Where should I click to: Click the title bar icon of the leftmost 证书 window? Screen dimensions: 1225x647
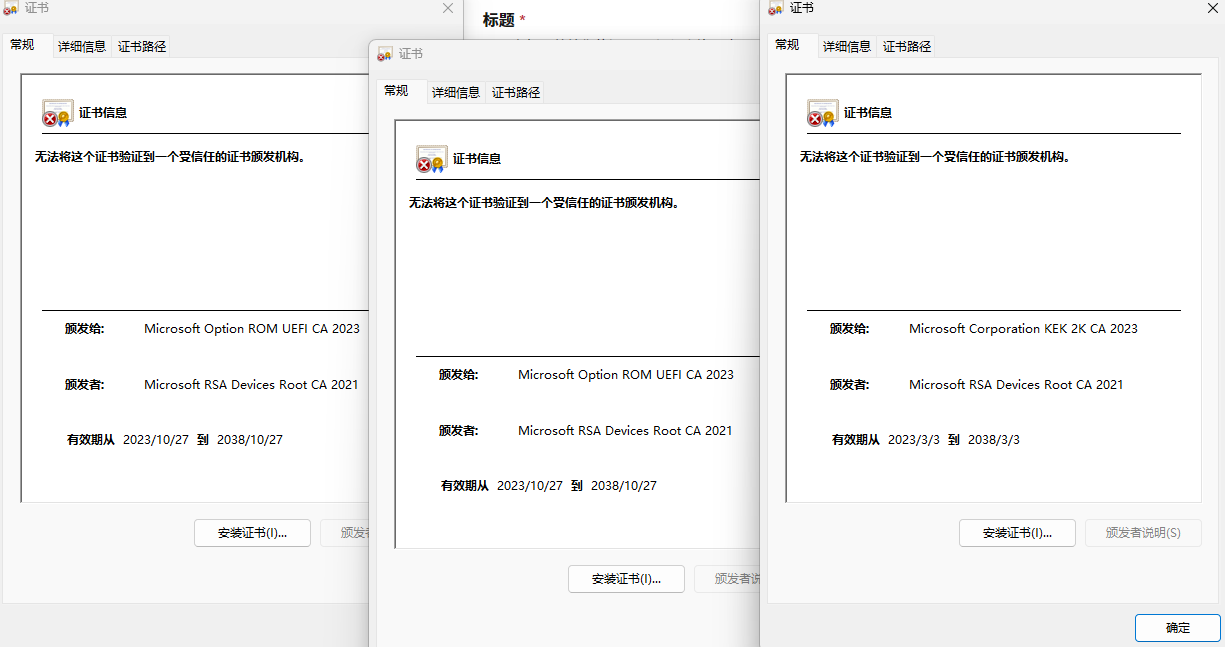click(11, 8)
